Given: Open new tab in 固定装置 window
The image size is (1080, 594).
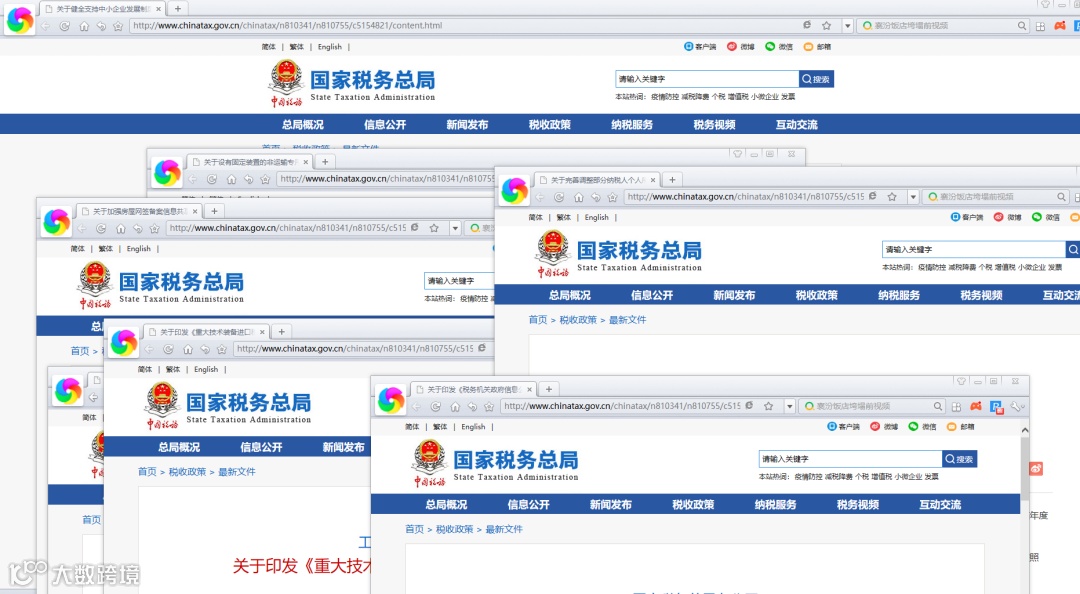Looking at the screenshot, I should pyautogui.click(x=325, y=162).
